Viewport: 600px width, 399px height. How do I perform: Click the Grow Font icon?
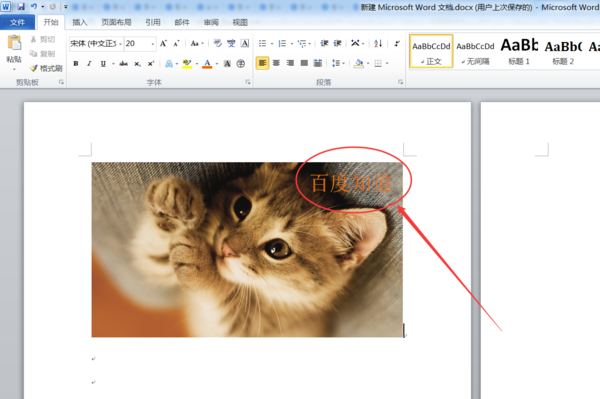point(163,44)
